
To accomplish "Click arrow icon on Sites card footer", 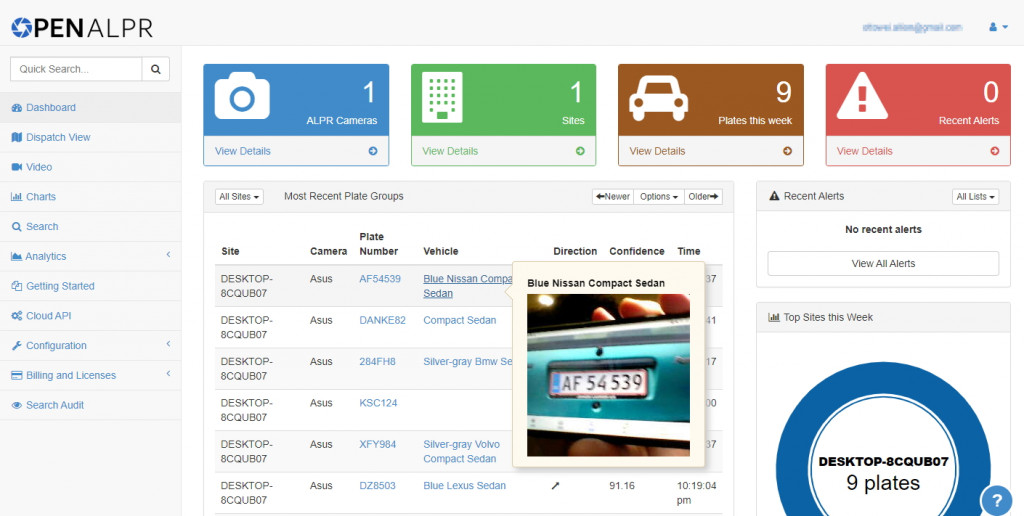I will click(580, 151).
